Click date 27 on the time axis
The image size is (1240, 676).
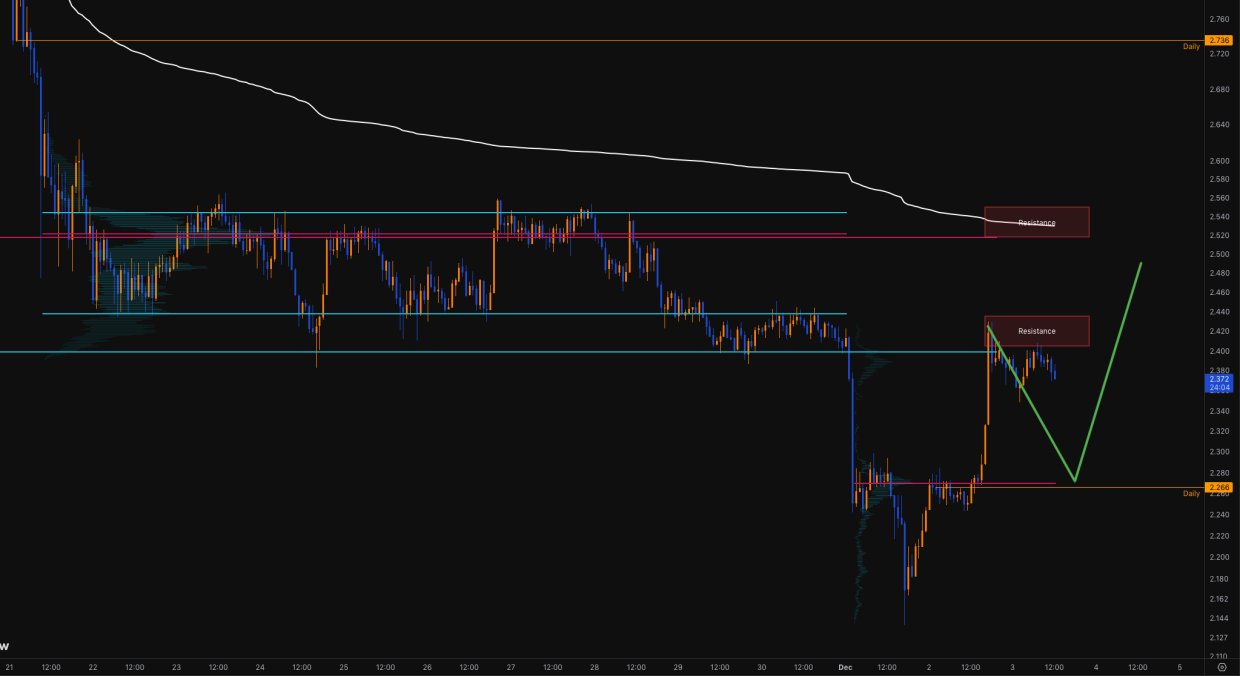coord(510,666)
